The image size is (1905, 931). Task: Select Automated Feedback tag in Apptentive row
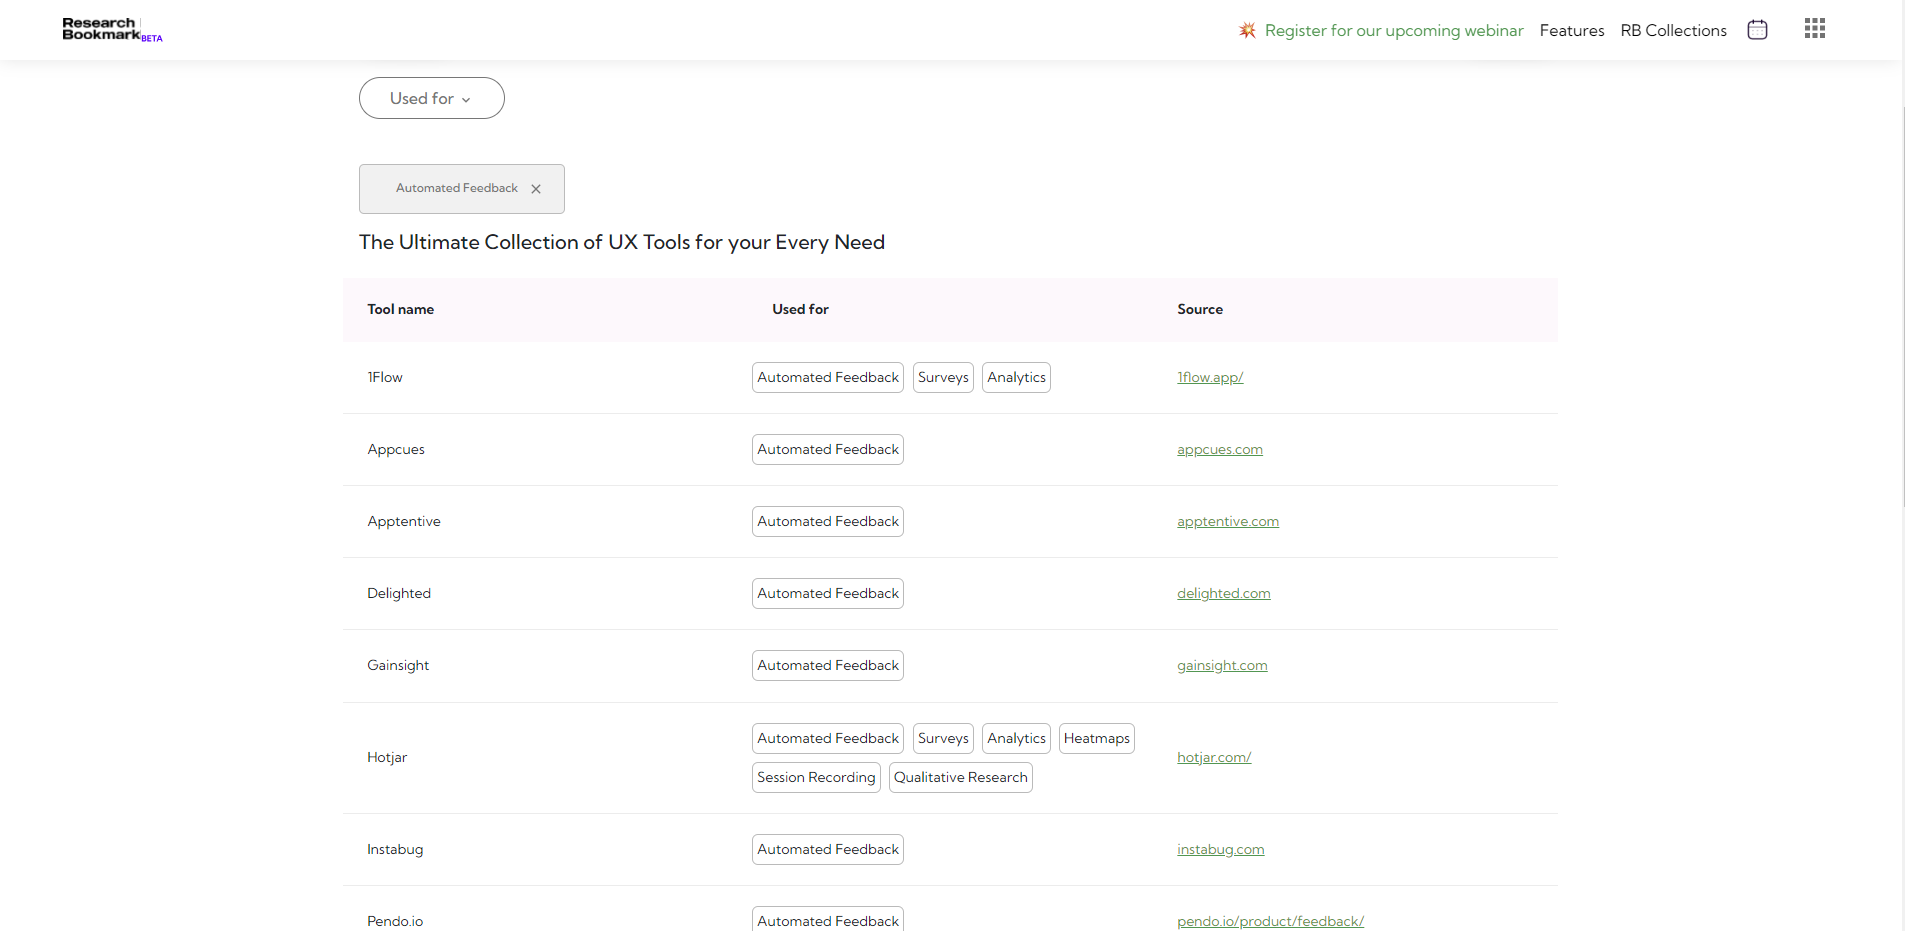click(828, 521)
